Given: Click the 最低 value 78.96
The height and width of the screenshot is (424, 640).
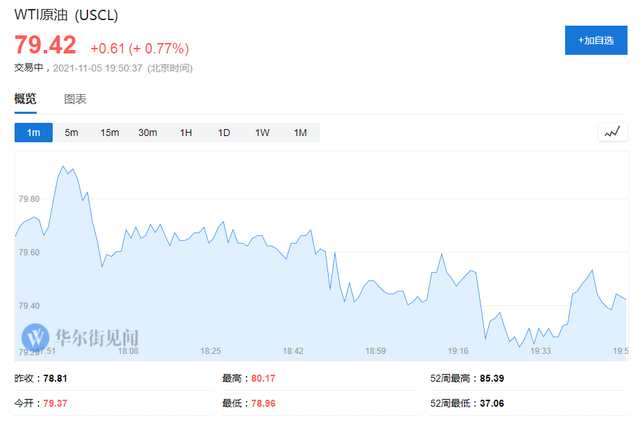Looking at the screenshot, I should pyautogui.click(x=263, y=403).
